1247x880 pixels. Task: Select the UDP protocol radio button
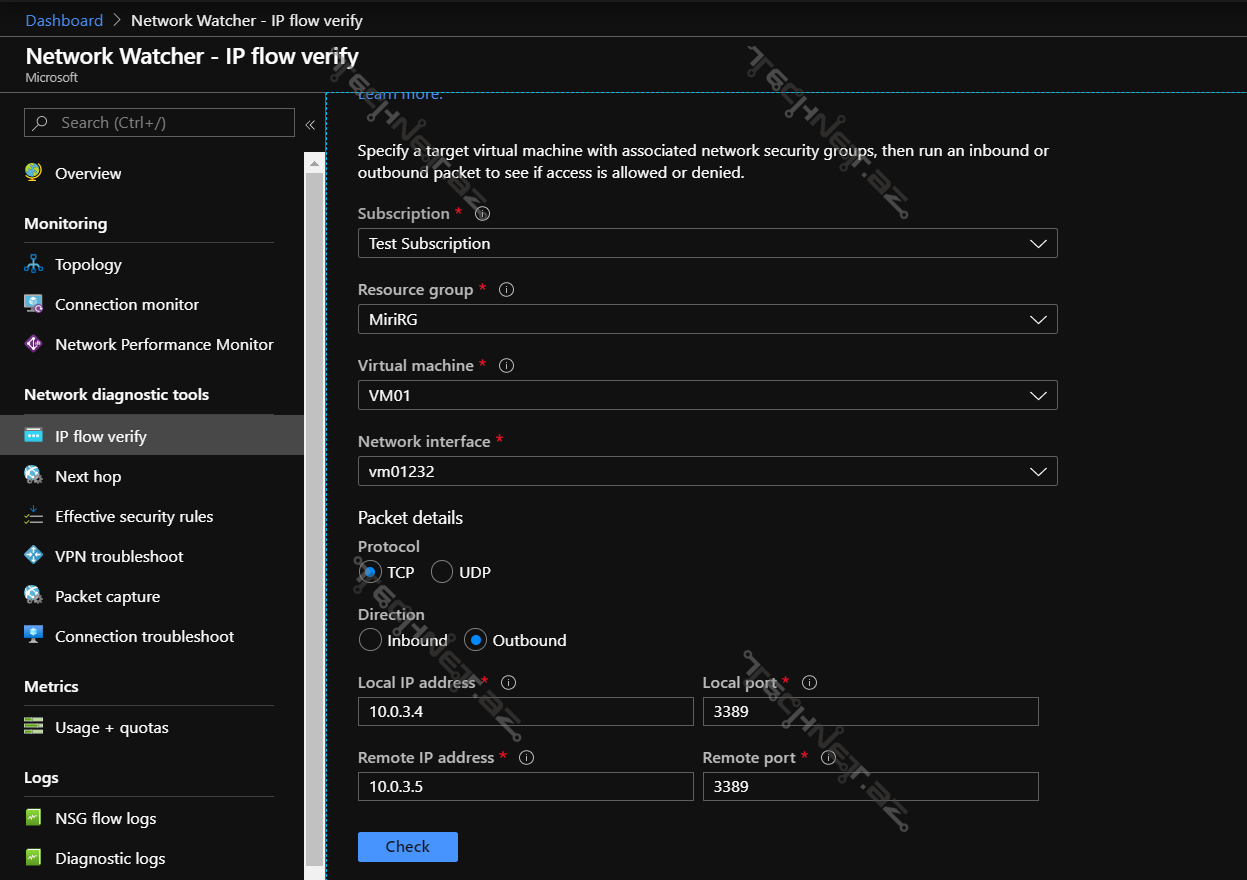[442, 572]
